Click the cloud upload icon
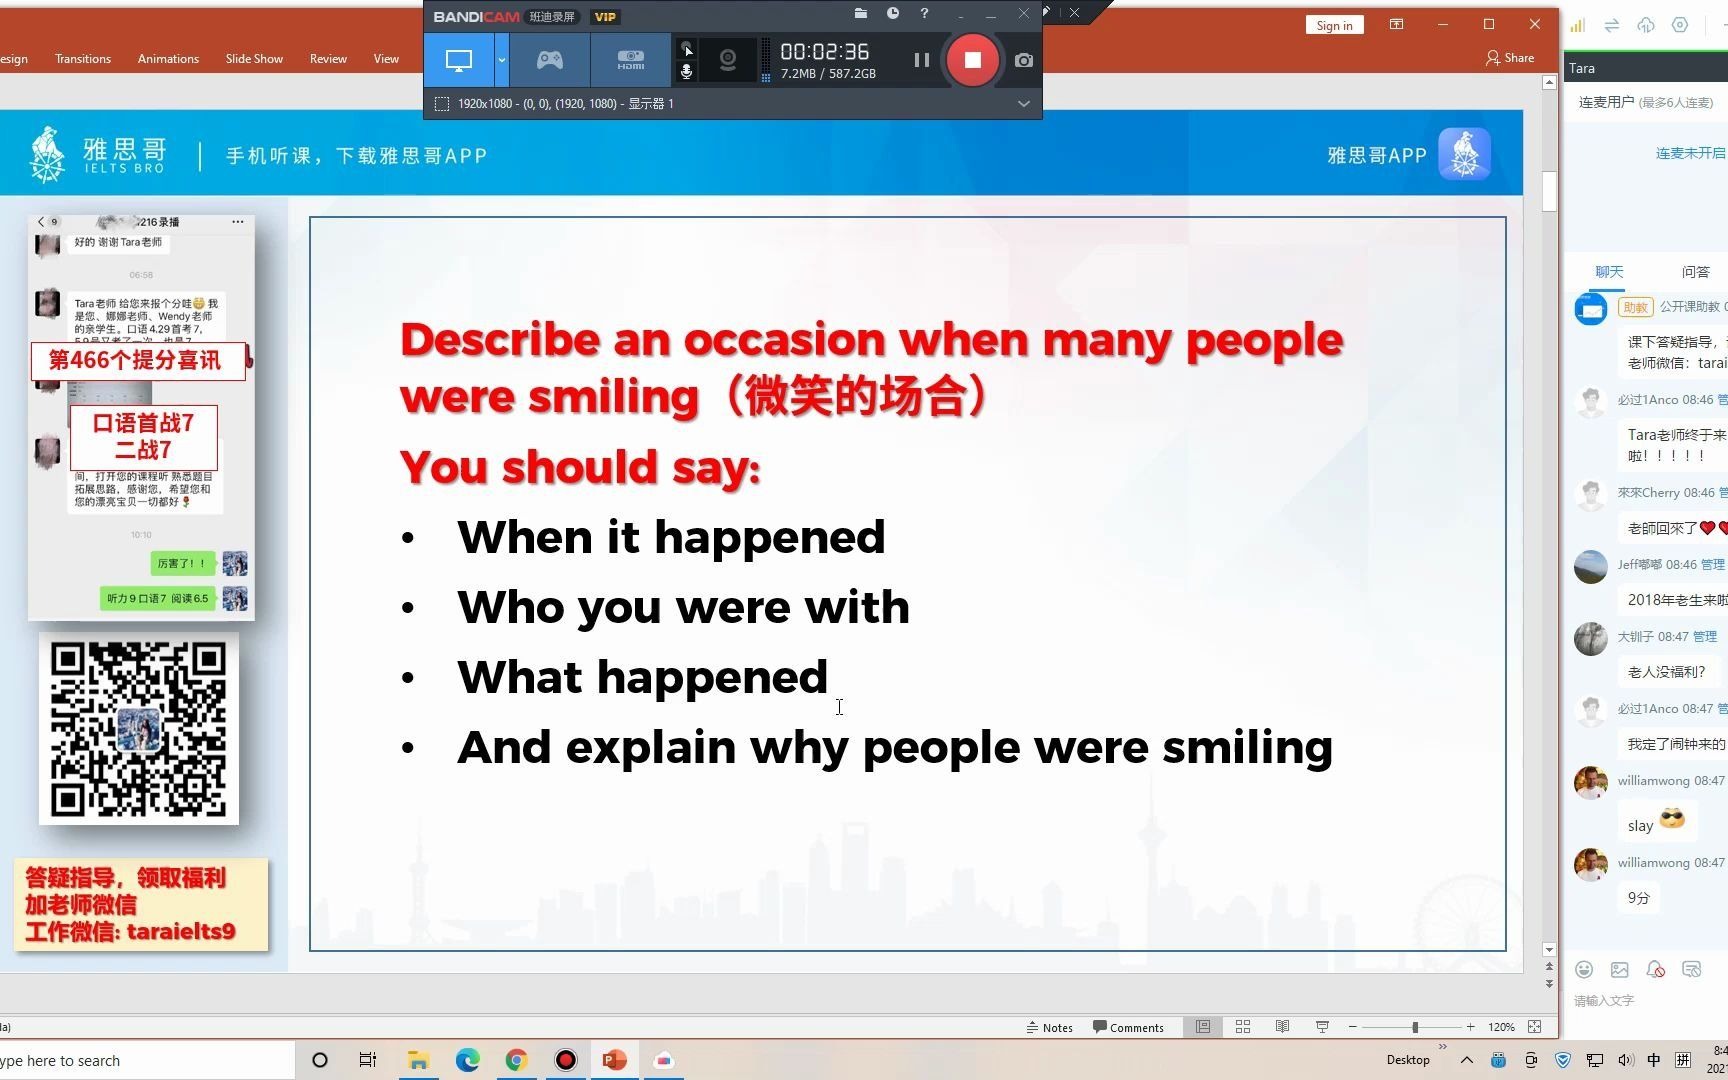The width and height of the screenshot is (1728, 1080). 1646,26
